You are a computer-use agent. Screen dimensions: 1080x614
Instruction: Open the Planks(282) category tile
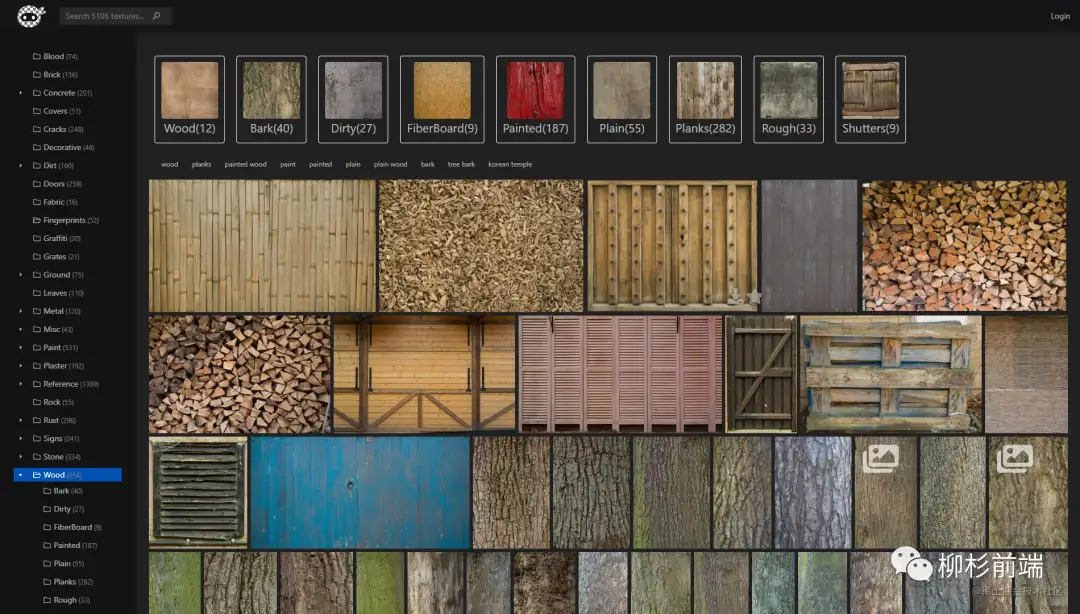705,99
